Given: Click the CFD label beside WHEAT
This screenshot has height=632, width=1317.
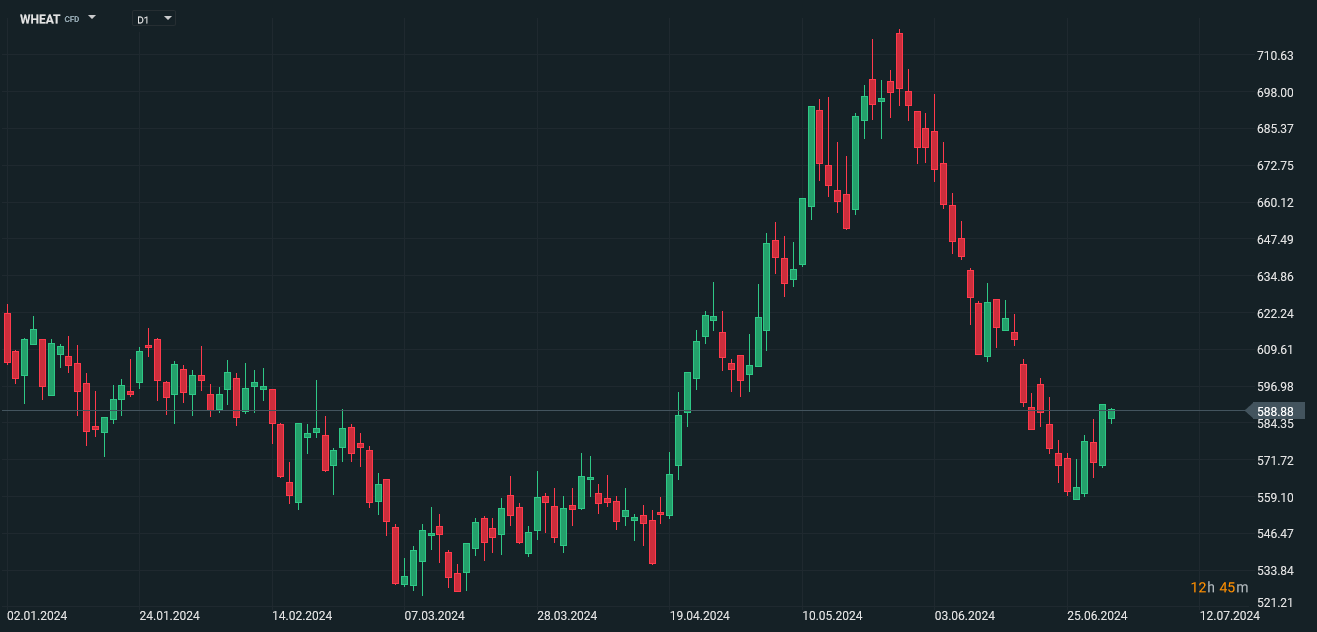Looking at the screenshot, I should tap(72, 19).
